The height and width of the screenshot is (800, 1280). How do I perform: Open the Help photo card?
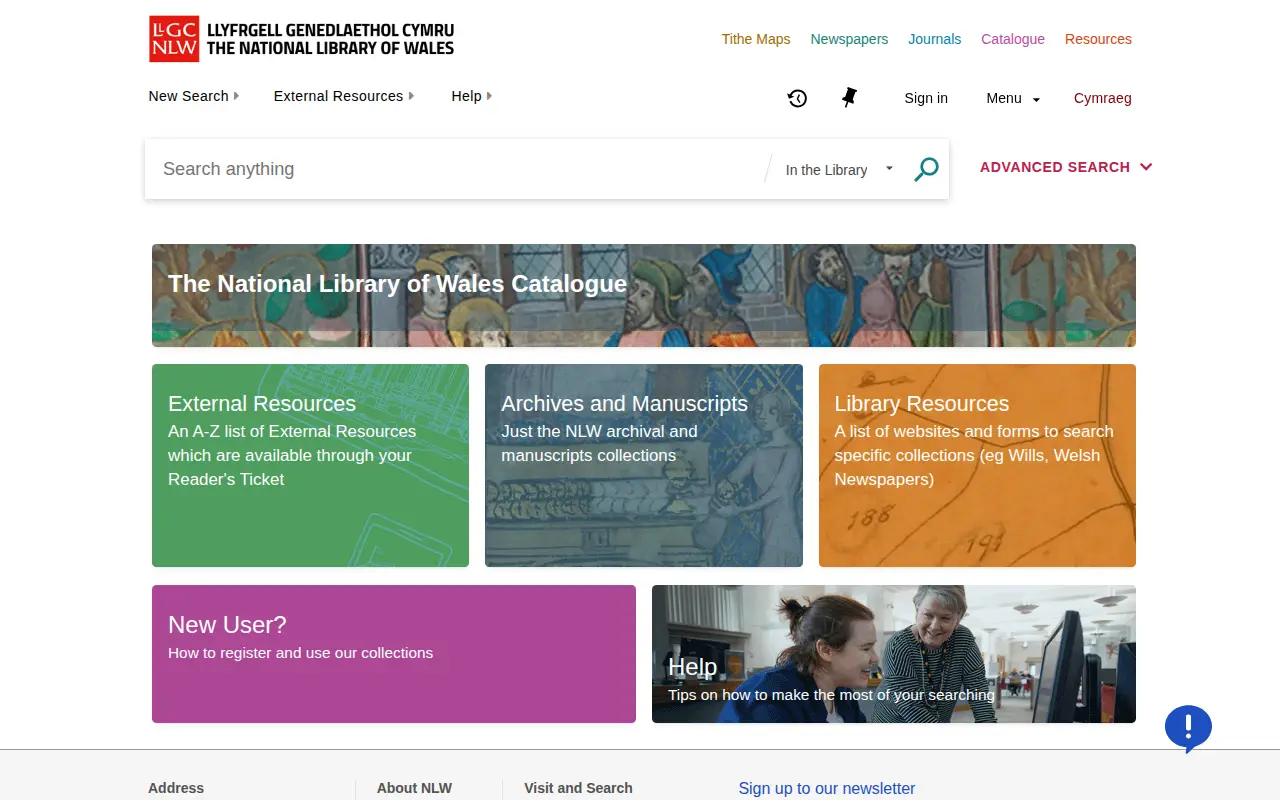tap(894, 654)
